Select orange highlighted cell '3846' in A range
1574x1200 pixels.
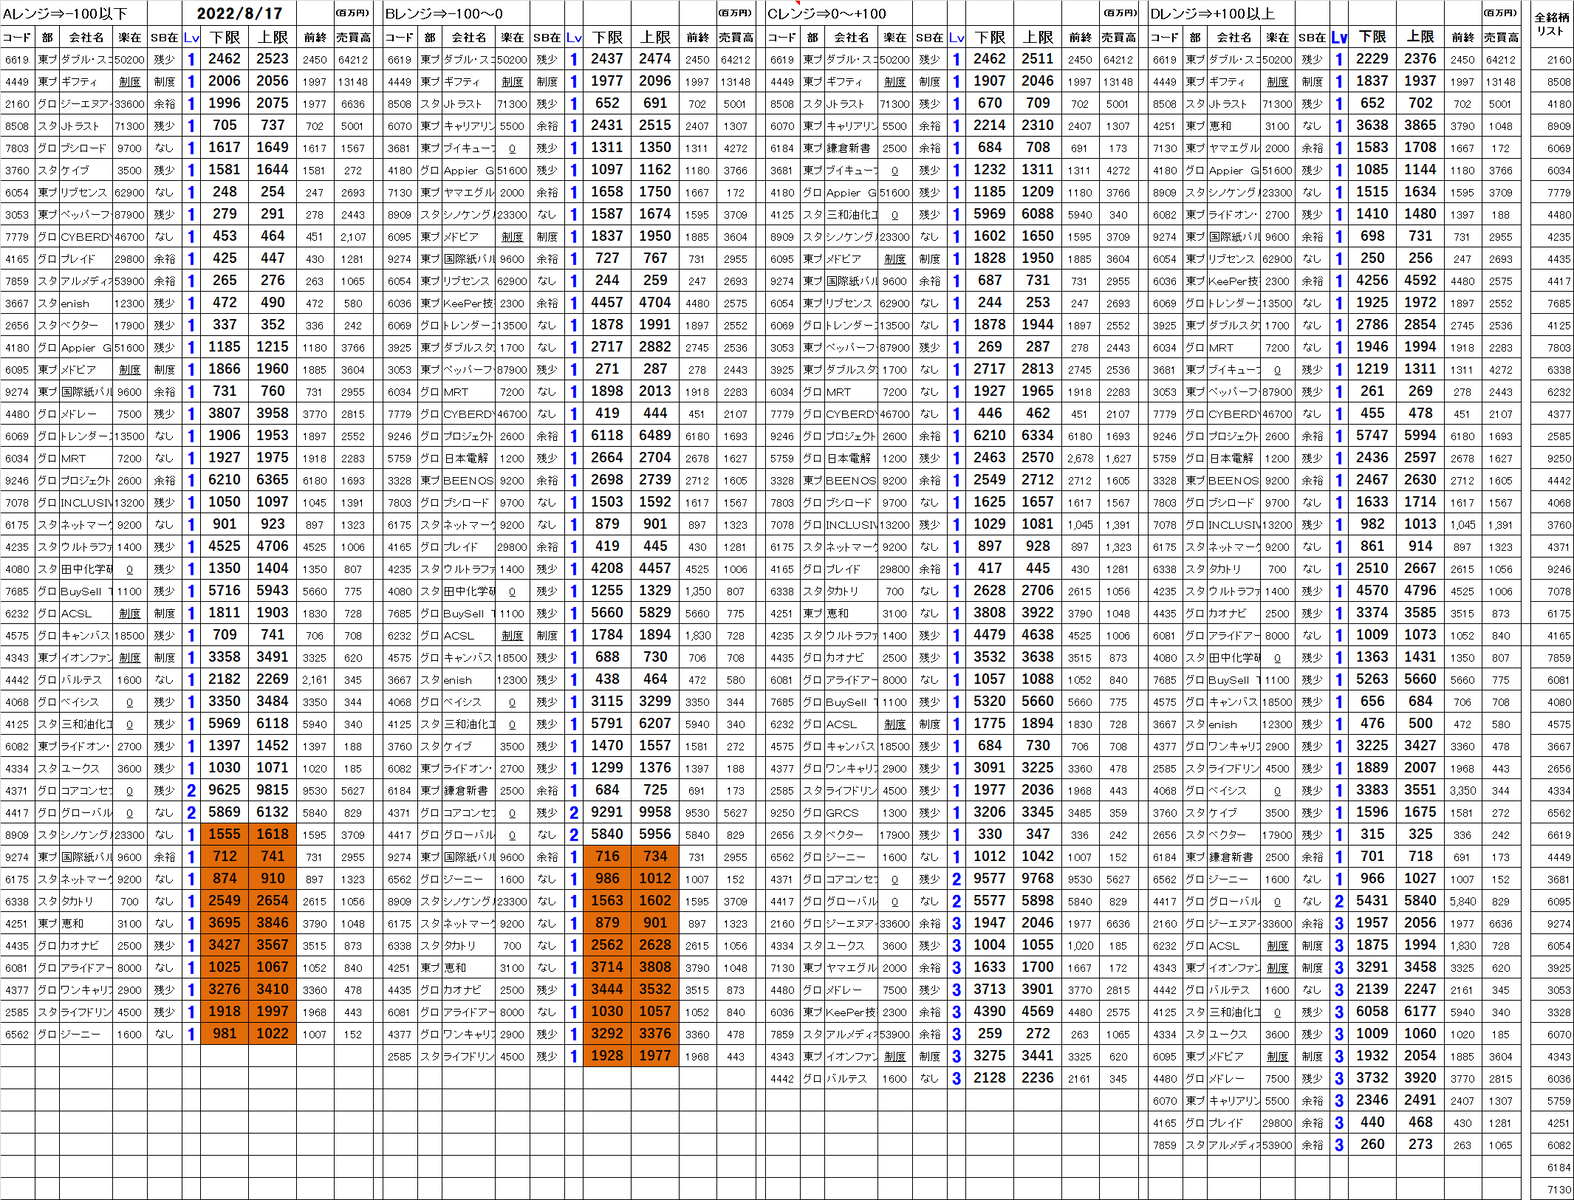(272, 923)
